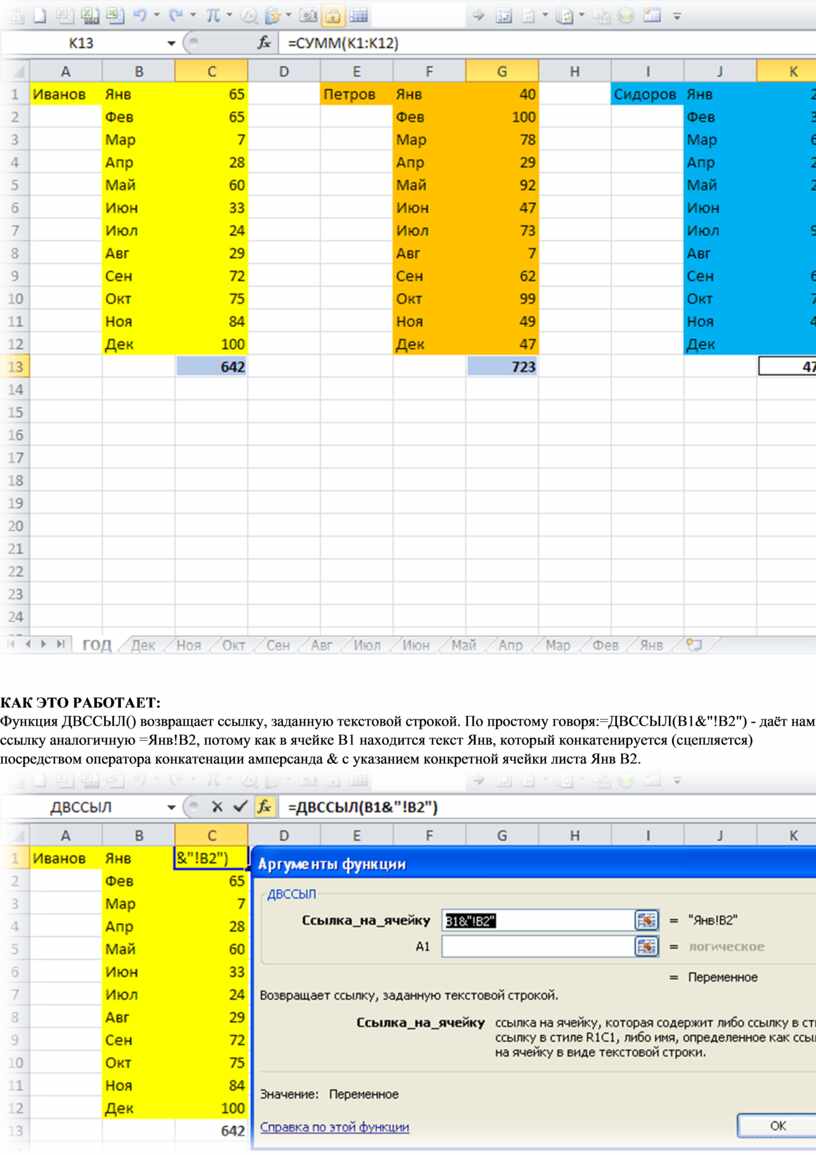Open the Мар sheet tab
The height and width of the screenshot is (1155, 816).
pyautogui.click(x=558, y=645)
